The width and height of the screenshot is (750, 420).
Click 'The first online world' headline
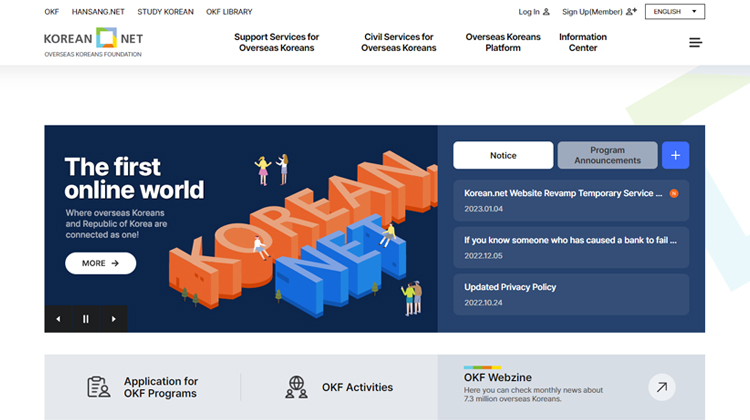134,178
